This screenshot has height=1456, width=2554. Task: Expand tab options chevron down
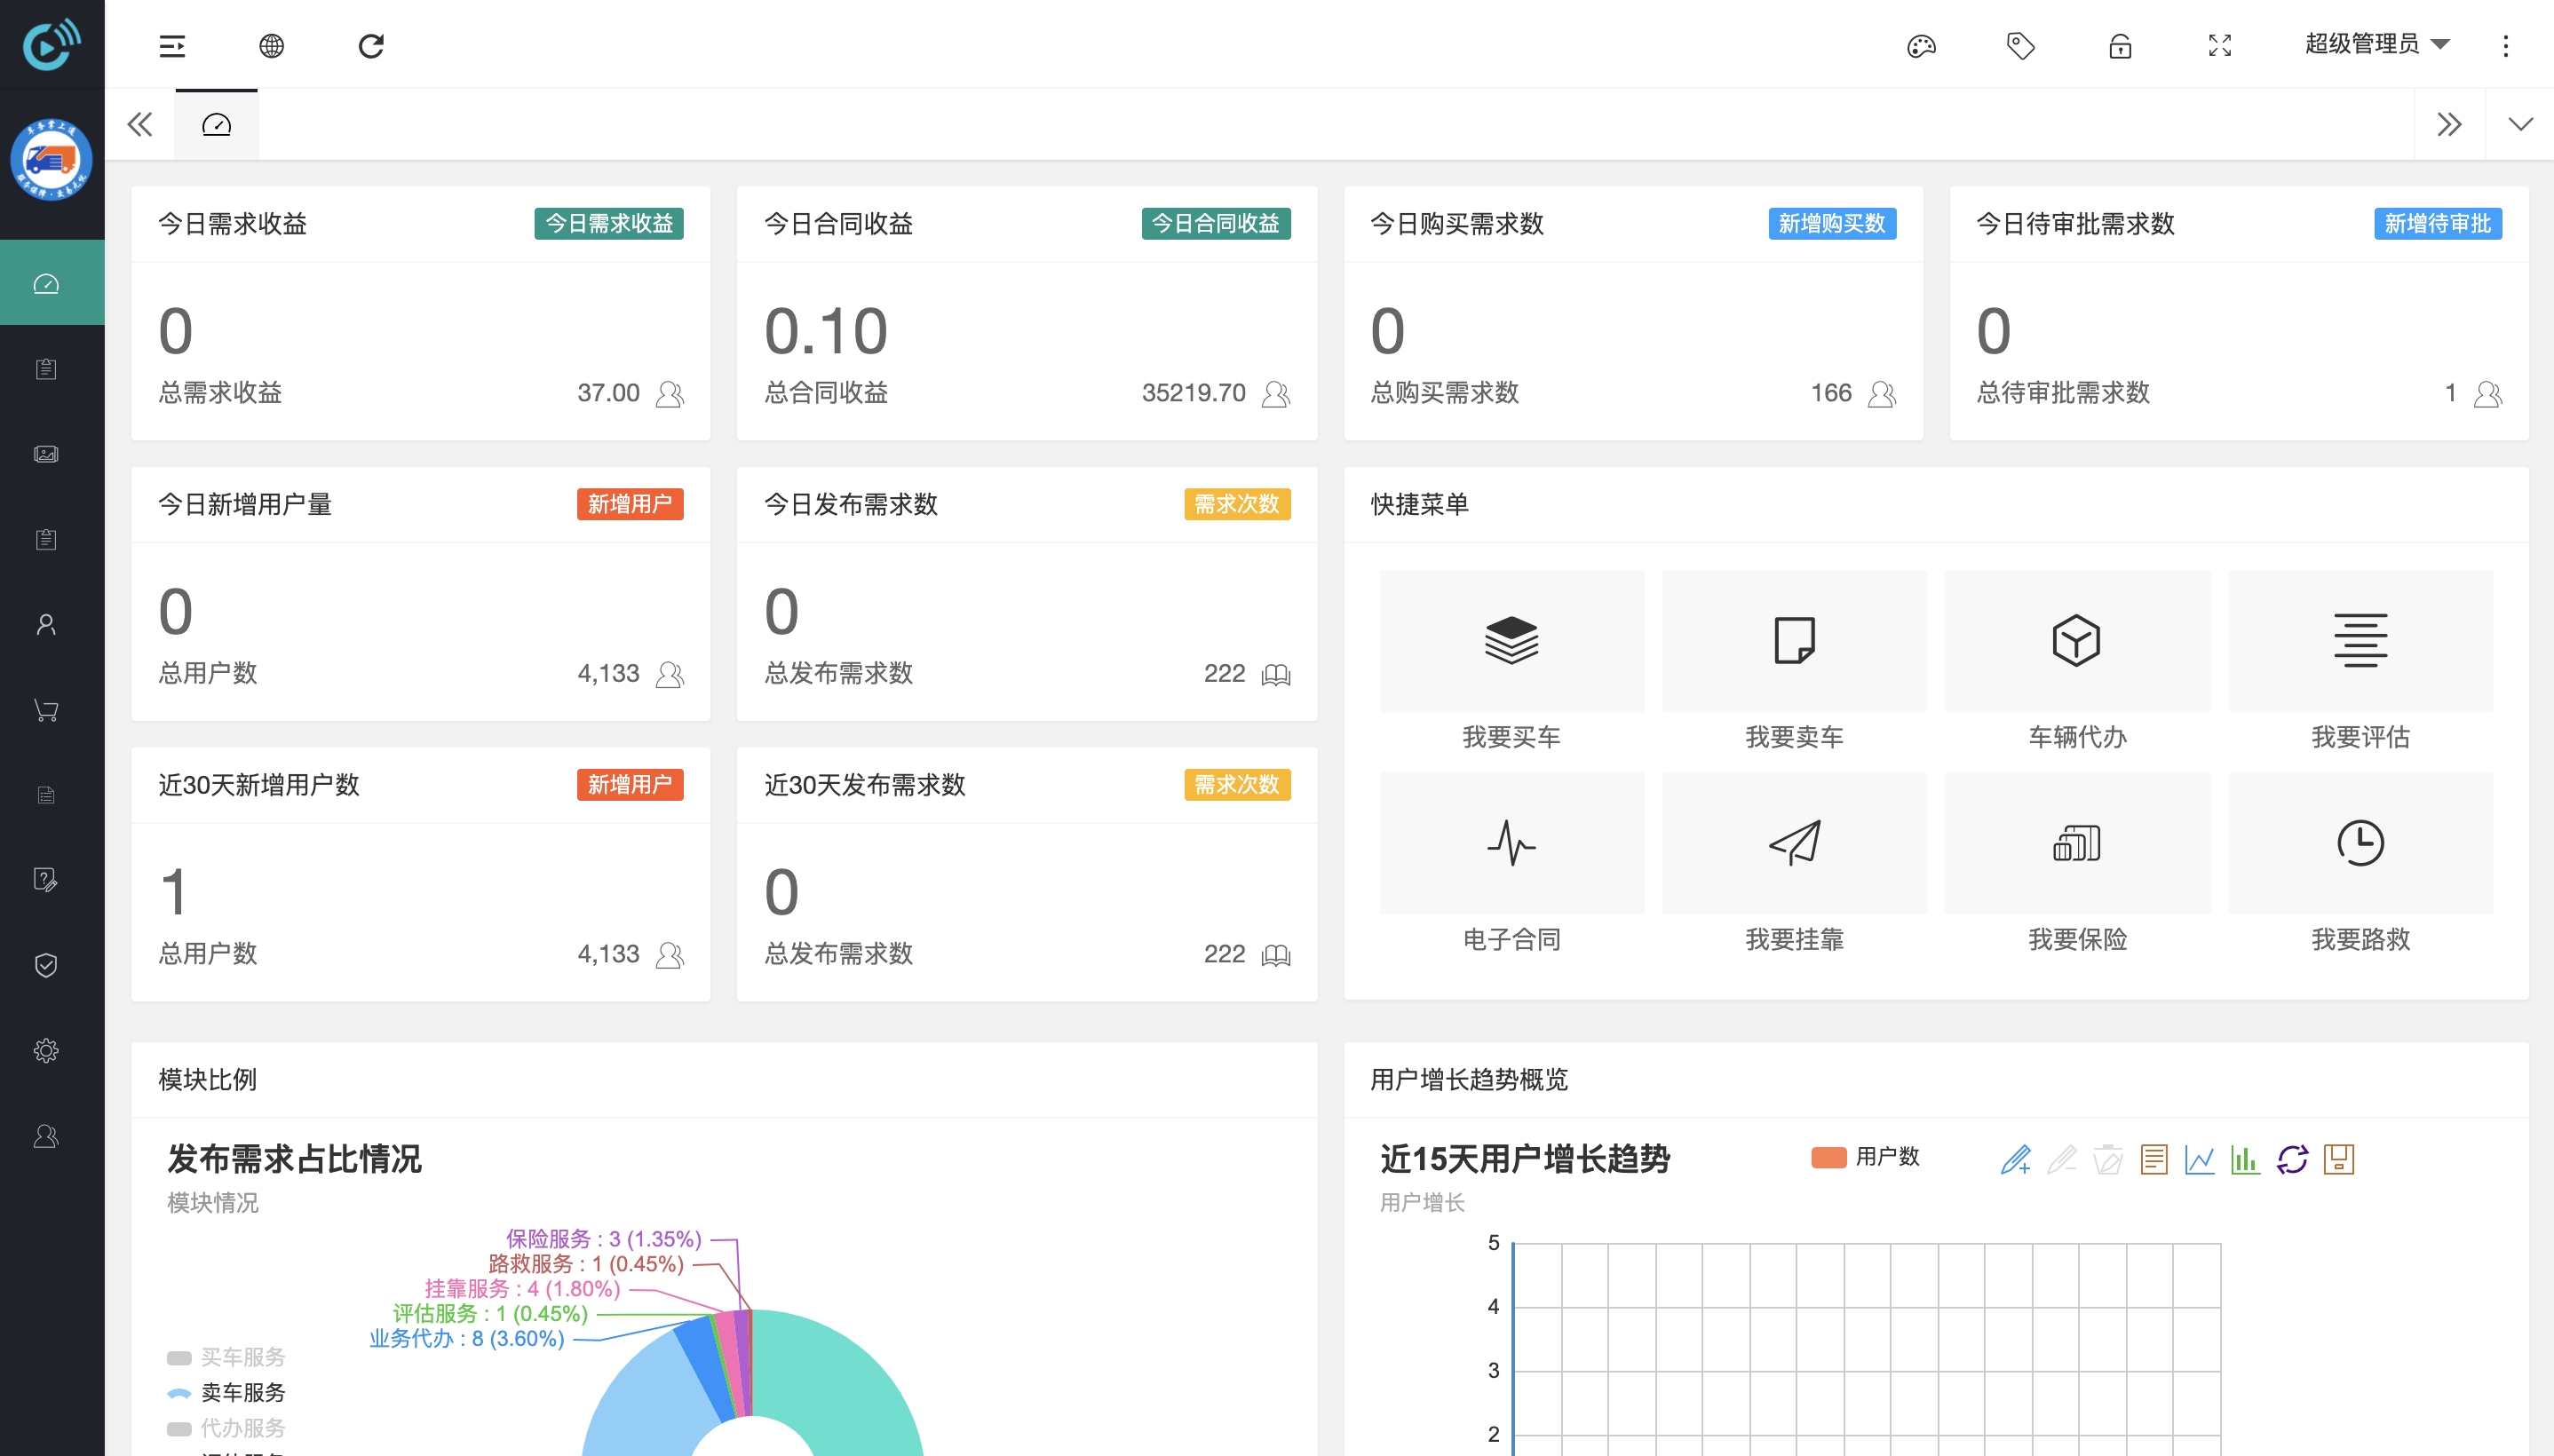point(2520,124)
